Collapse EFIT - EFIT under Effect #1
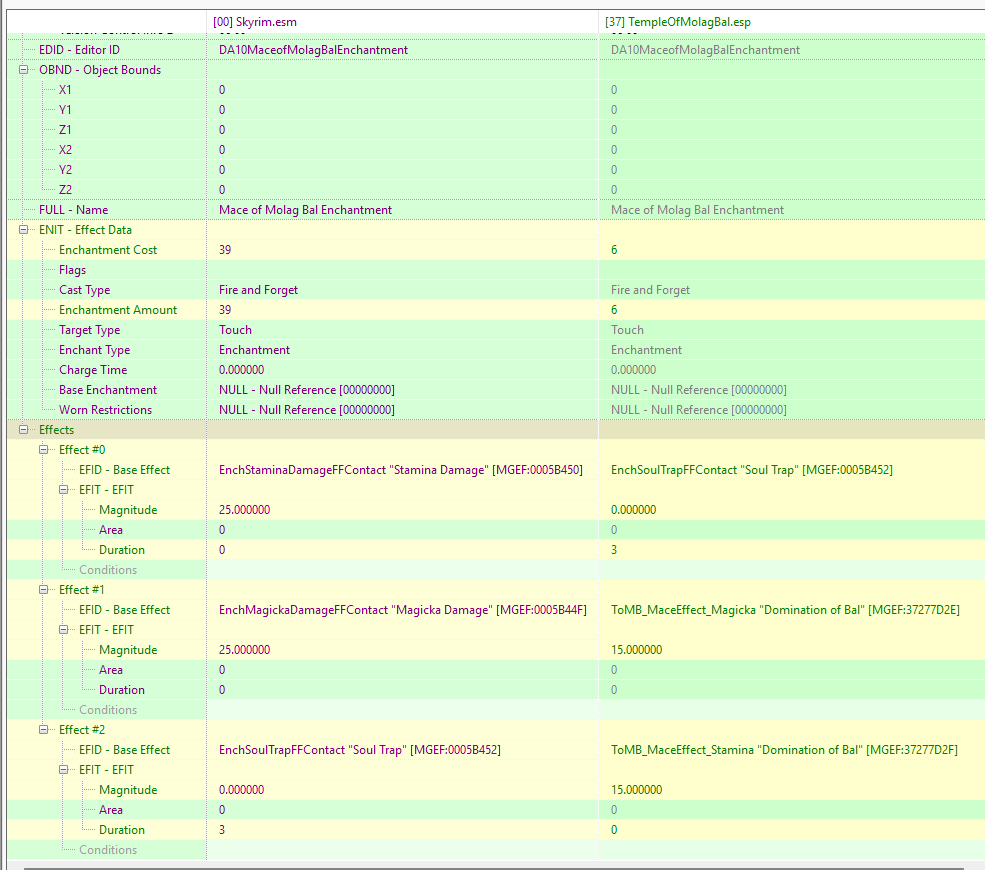The height and width of the screenshot is (870, 985). (x=63, y=629)
